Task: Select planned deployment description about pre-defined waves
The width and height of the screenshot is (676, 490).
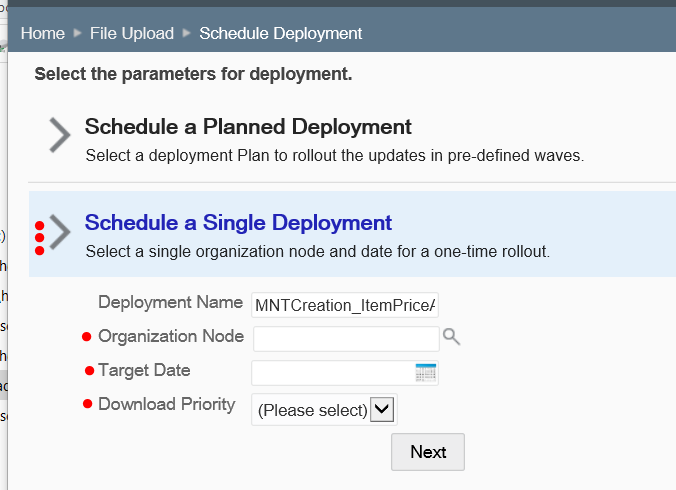Action: pyautogui.click(x=335, y=155)
